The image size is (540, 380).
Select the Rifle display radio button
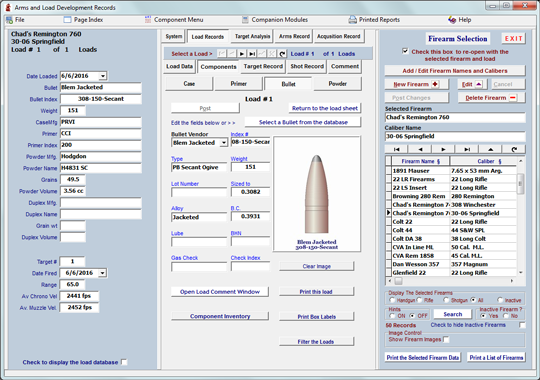tap(419, 300)
